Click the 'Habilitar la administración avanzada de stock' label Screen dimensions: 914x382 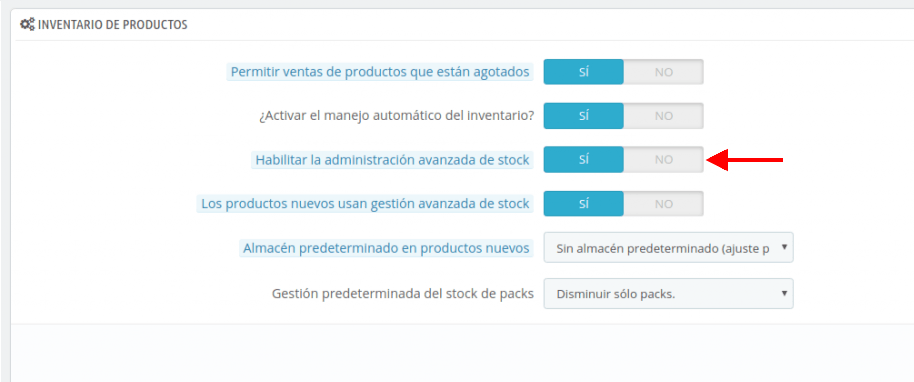392,160
